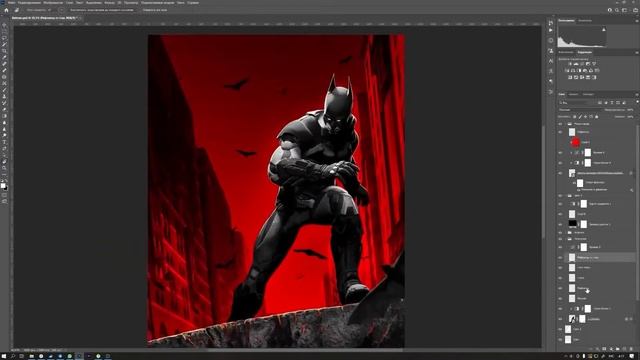Open the 3D menu
Screen dimensions: 640x360
click(x=119, y=2)
